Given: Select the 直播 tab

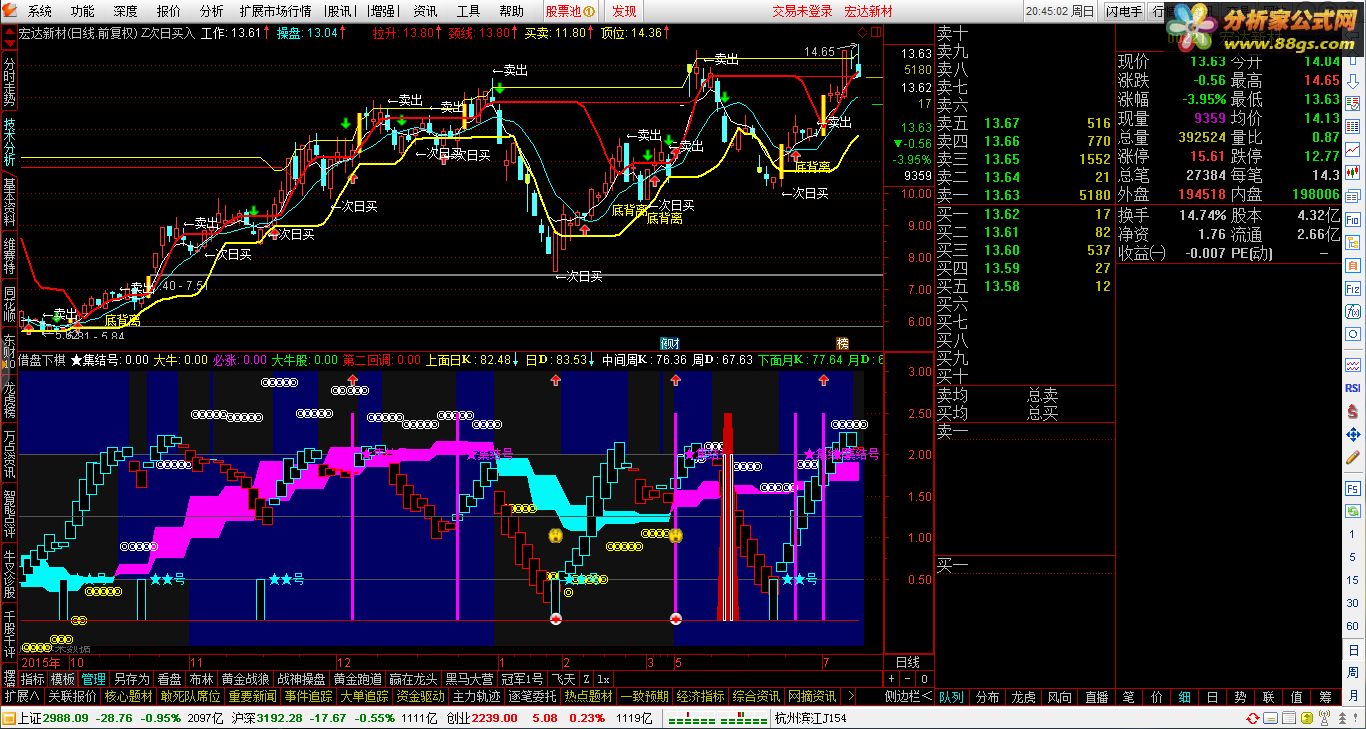Looking at the screenshot, I should (1096, 696).
